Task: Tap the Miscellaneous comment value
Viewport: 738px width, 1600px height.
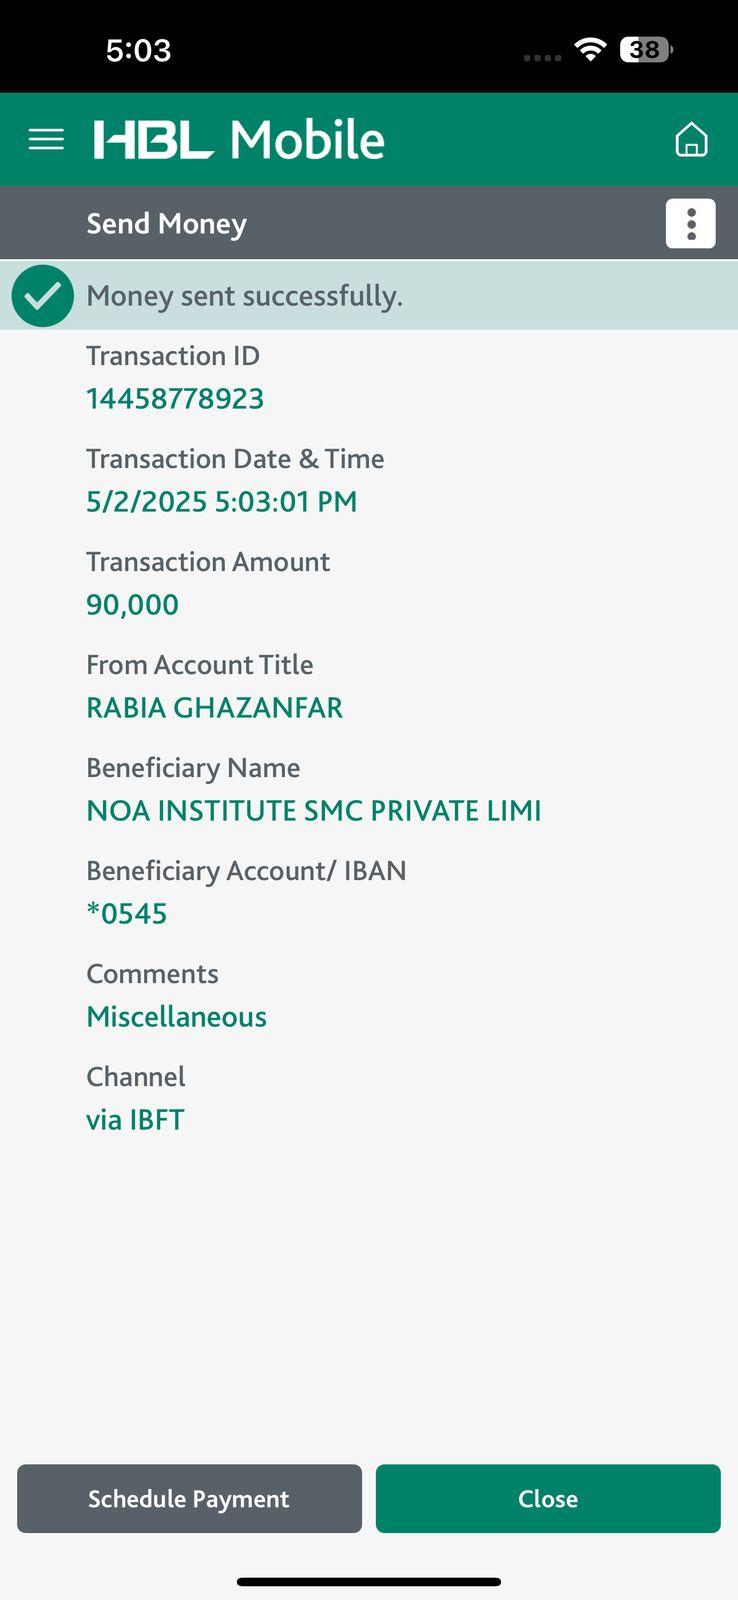Action: pyautogui.click(x=176, y=1017)
